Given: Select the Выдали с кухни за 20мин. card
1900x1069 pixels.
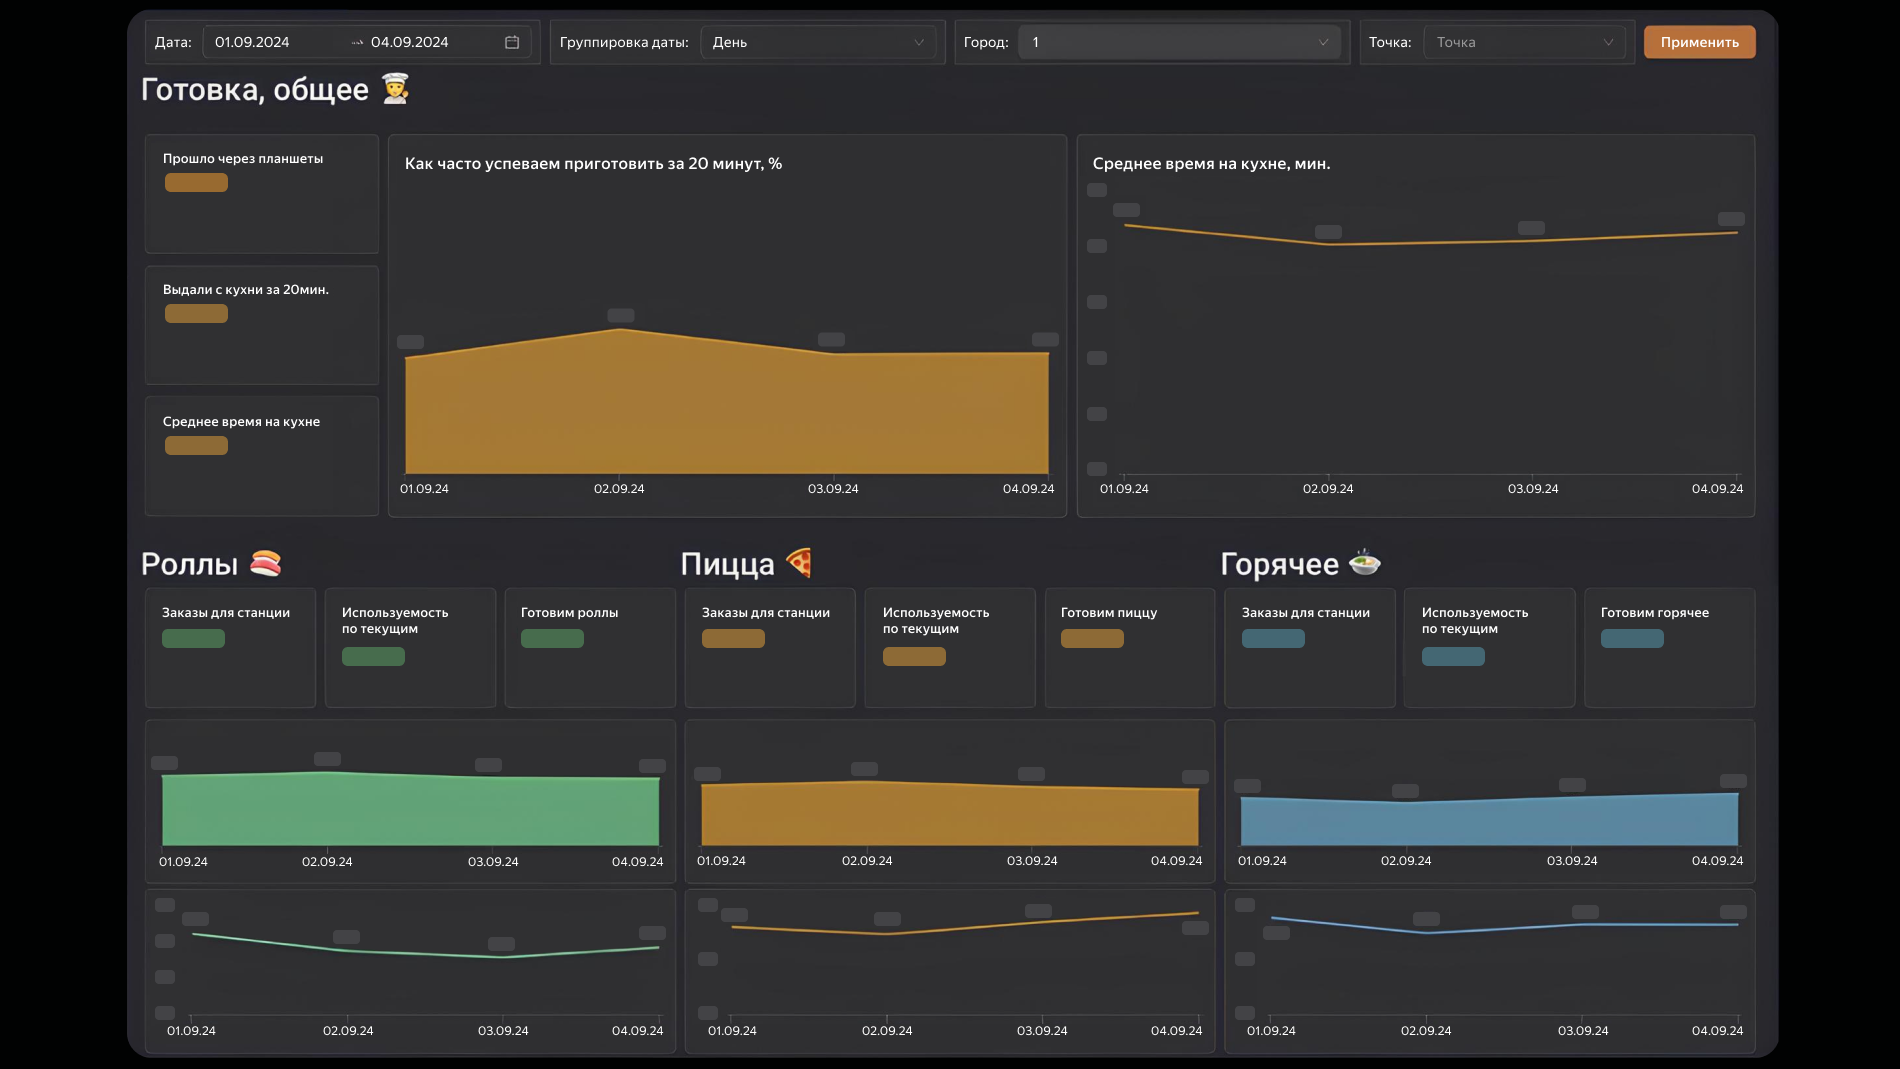Looking at the screenshot, I should tap(262, 324).
